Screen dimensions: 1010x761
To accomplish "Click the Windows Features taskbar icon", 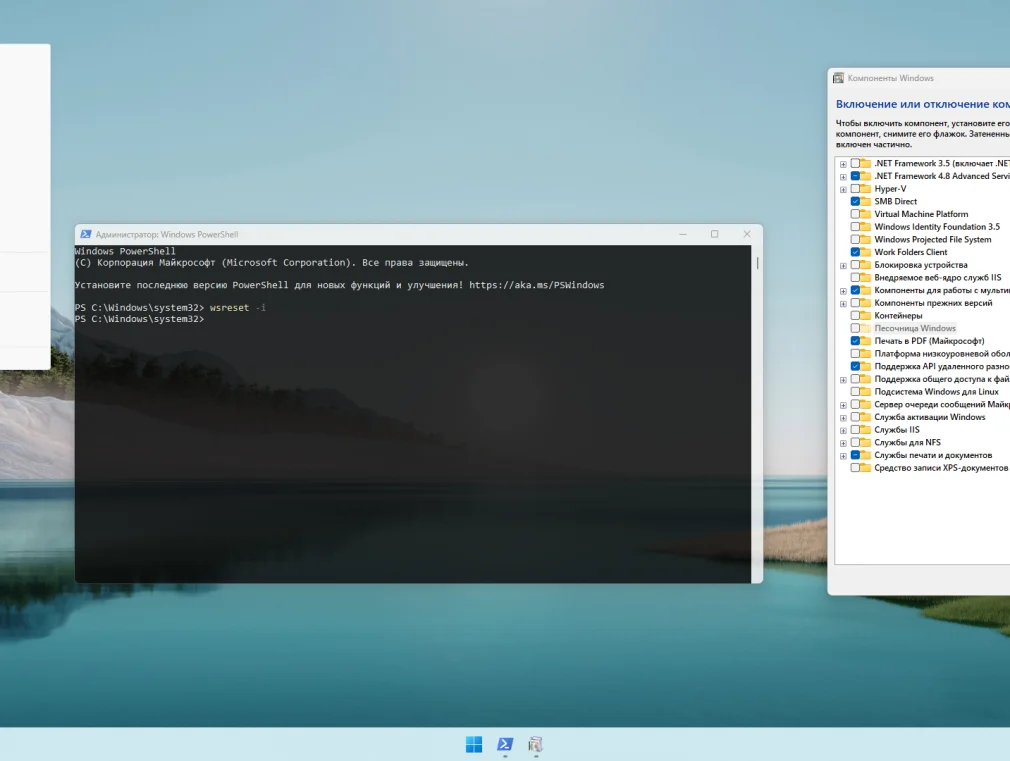I will (536, 744).
